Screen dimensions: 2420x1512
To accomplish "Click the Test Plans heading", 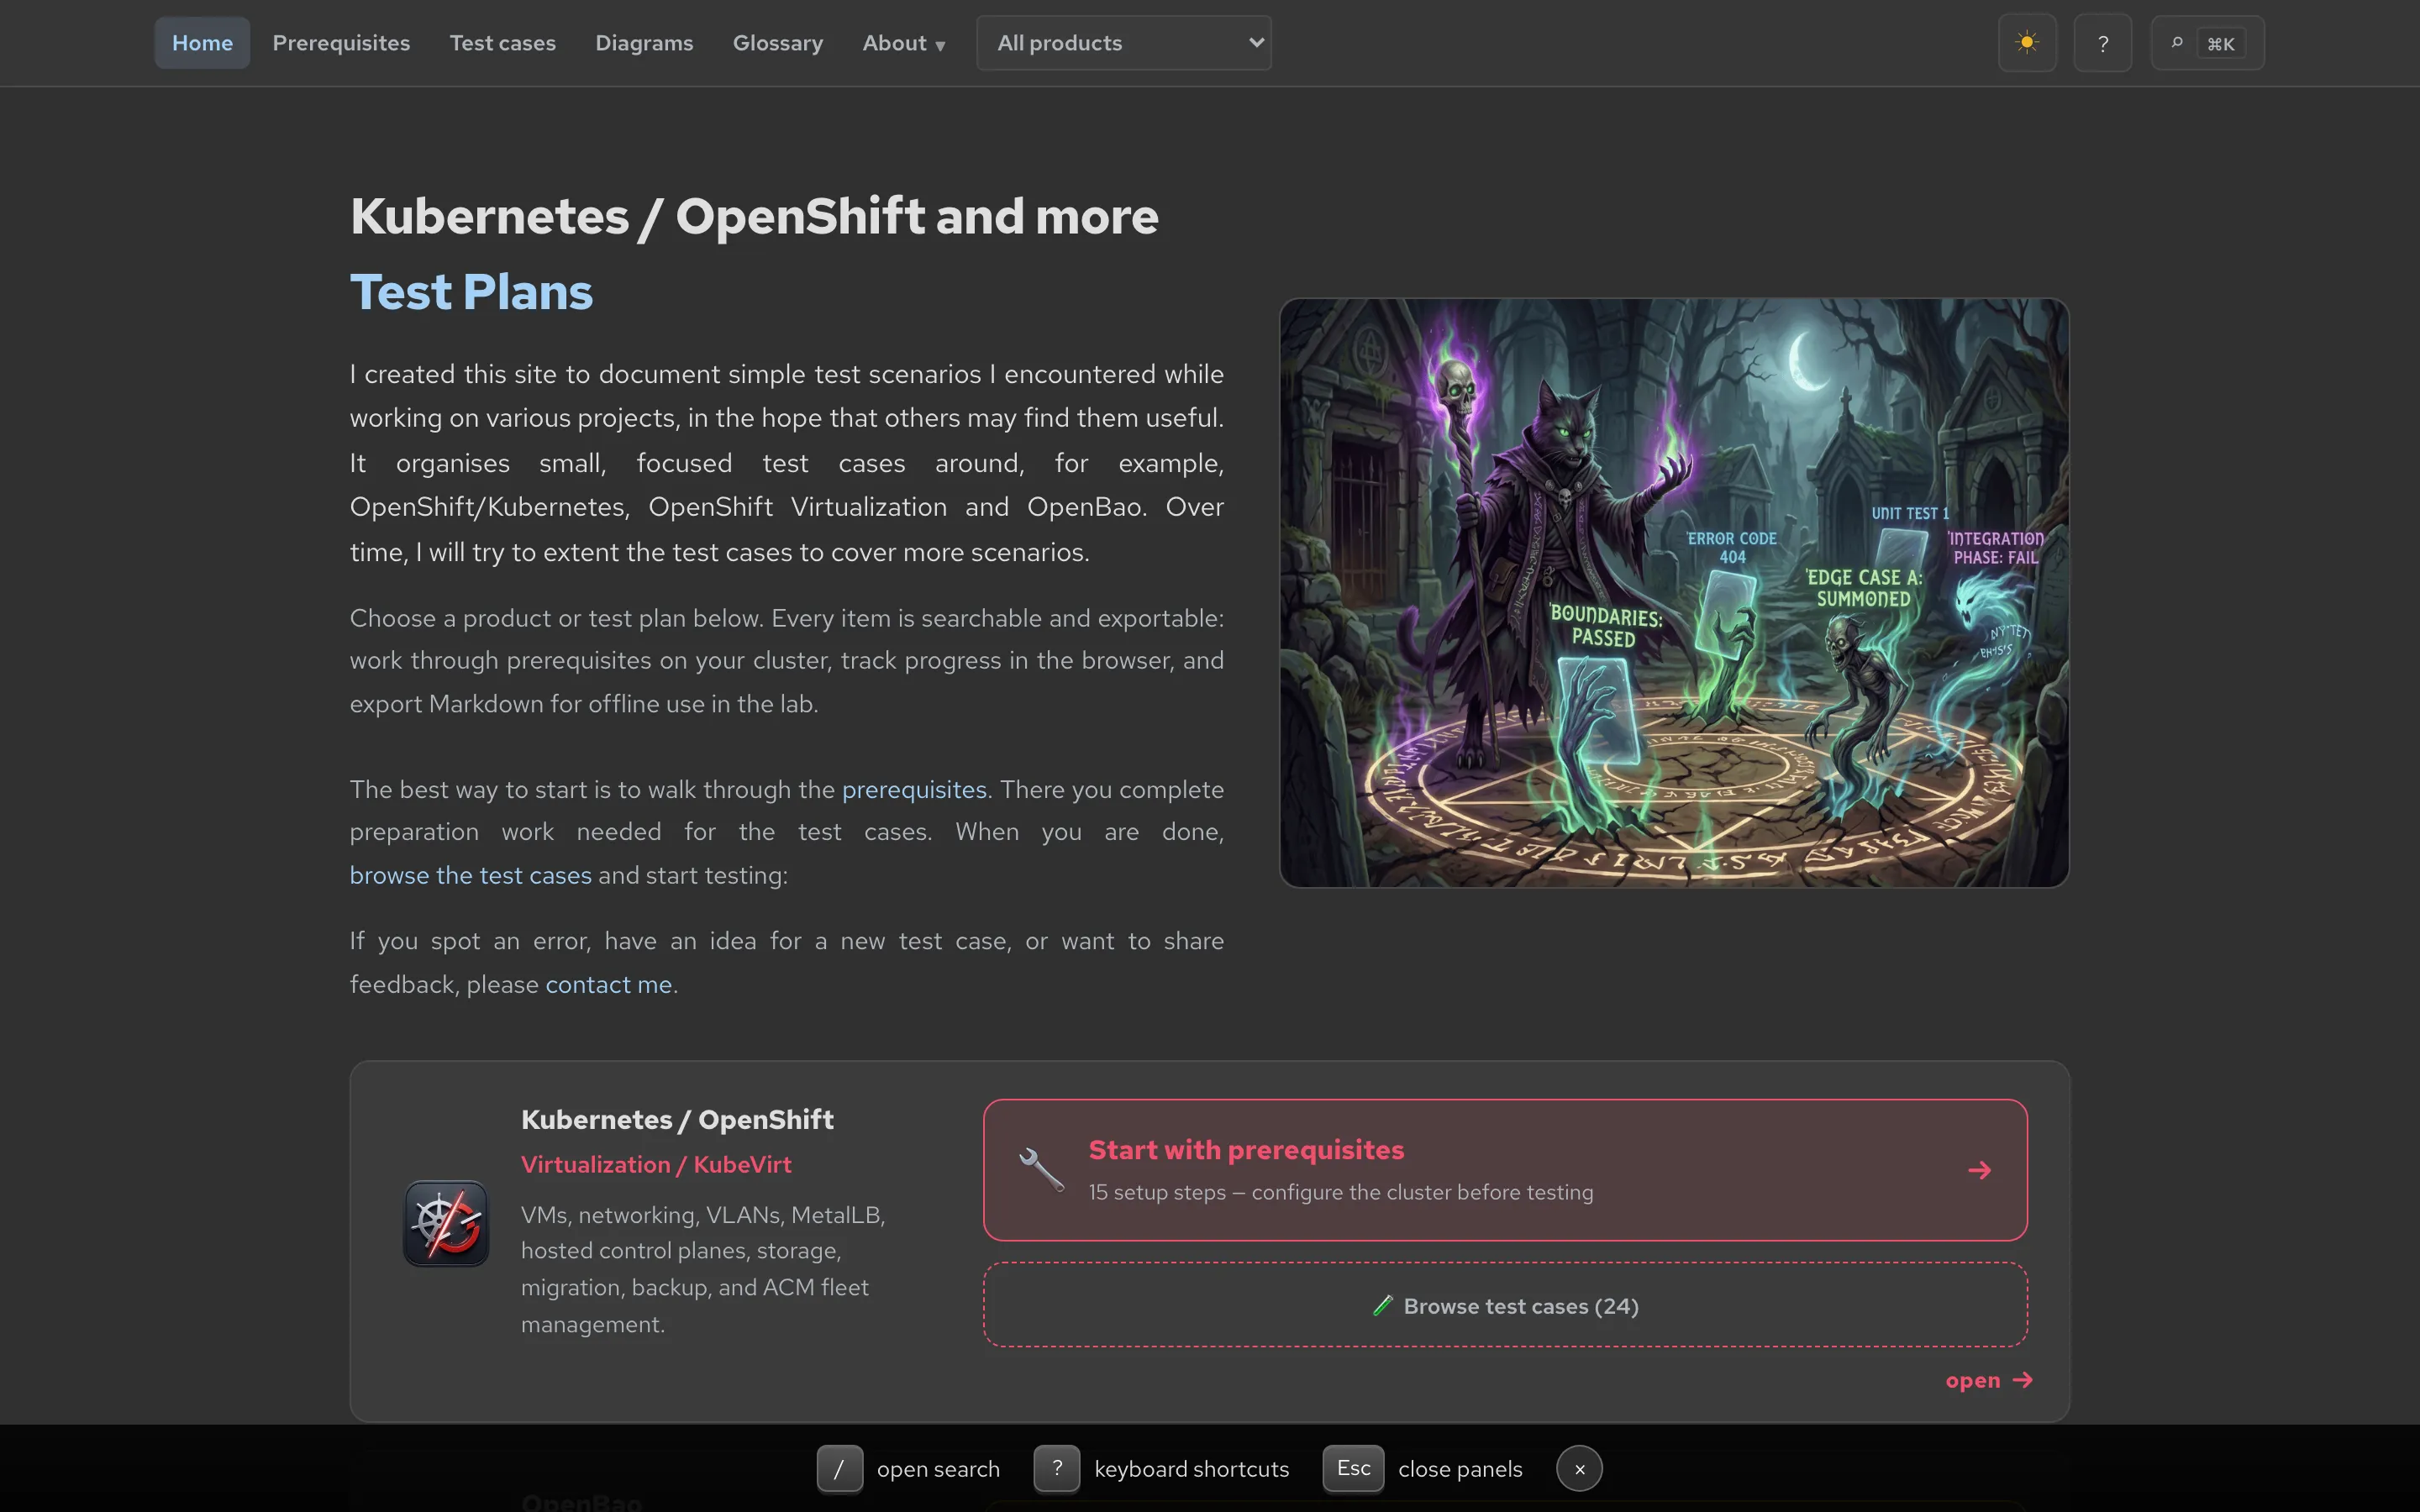I will click(x=471, y=292).
